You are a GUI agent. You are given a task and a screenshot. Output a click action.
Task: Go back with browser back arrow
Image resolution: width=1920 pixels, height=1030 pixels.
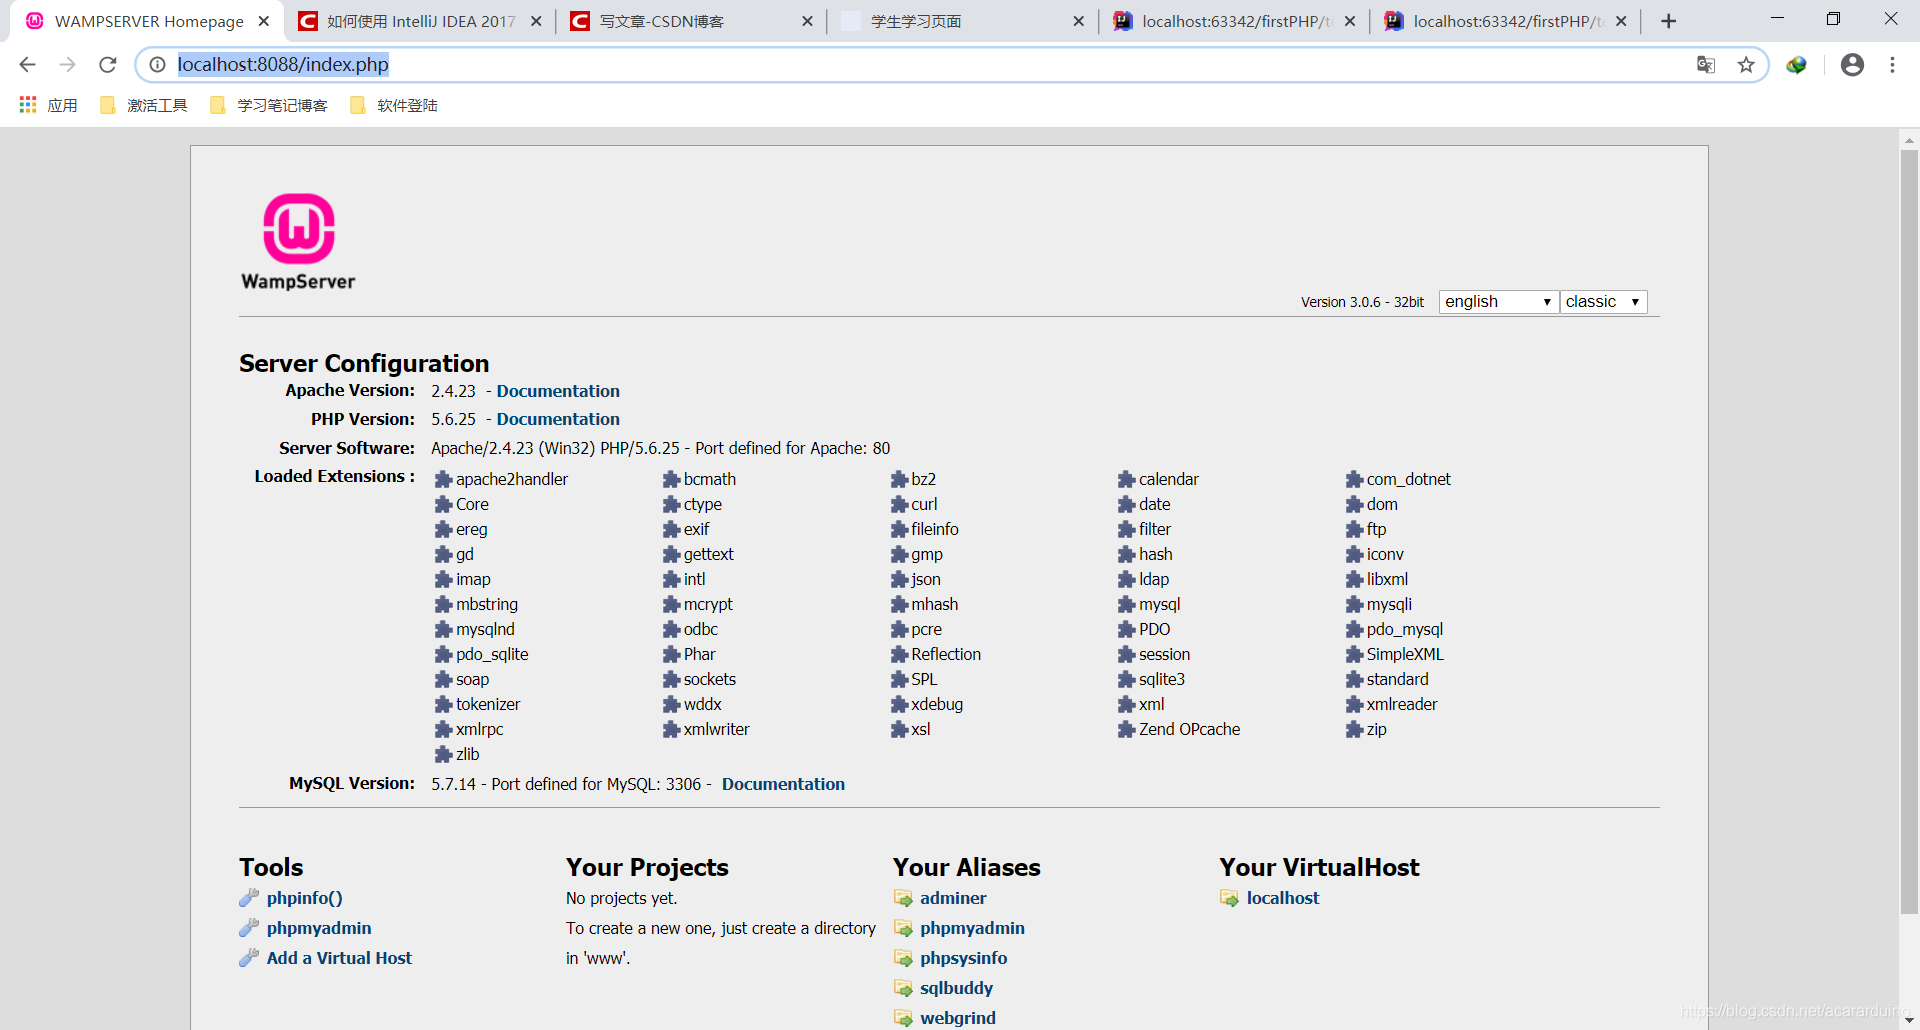(28, 64)
